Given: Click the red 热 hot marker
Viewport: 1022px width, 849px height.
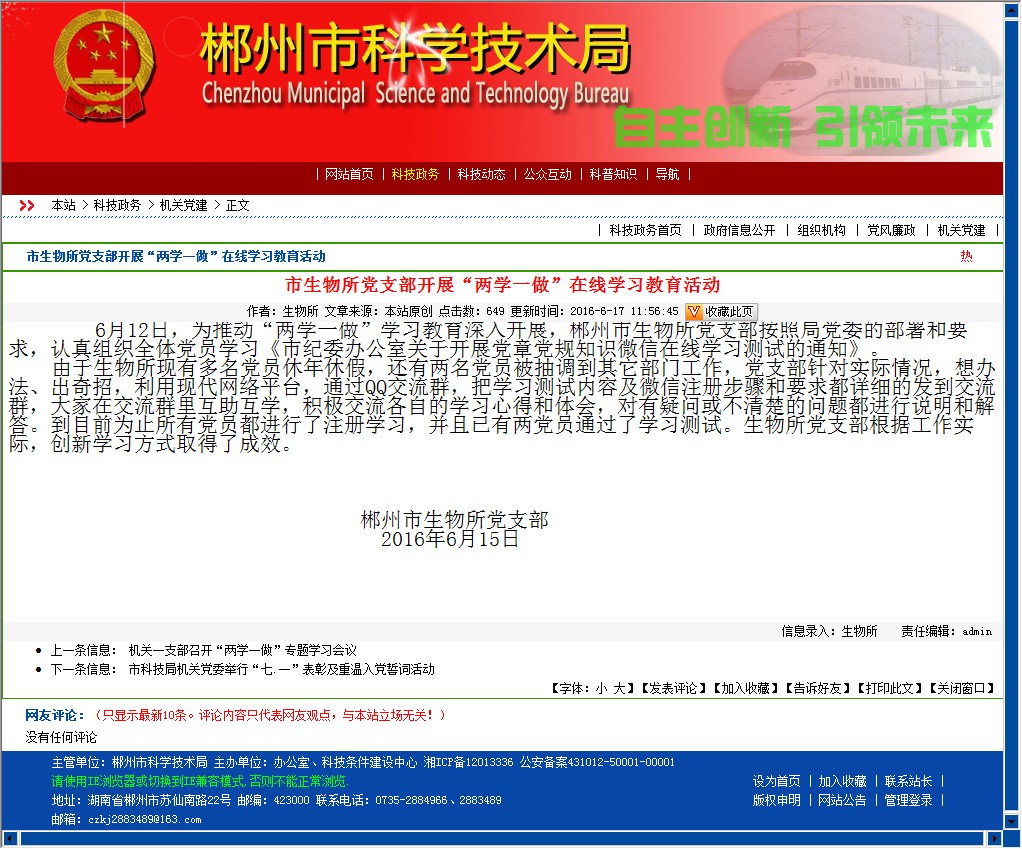Looking at the screenshot, I should 966,257.
